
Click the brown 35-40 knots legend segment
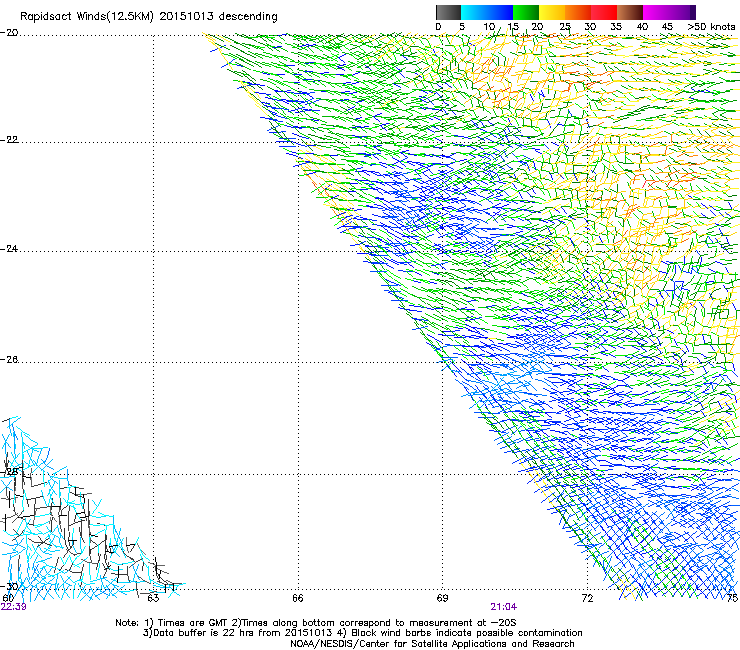(630, 12)
